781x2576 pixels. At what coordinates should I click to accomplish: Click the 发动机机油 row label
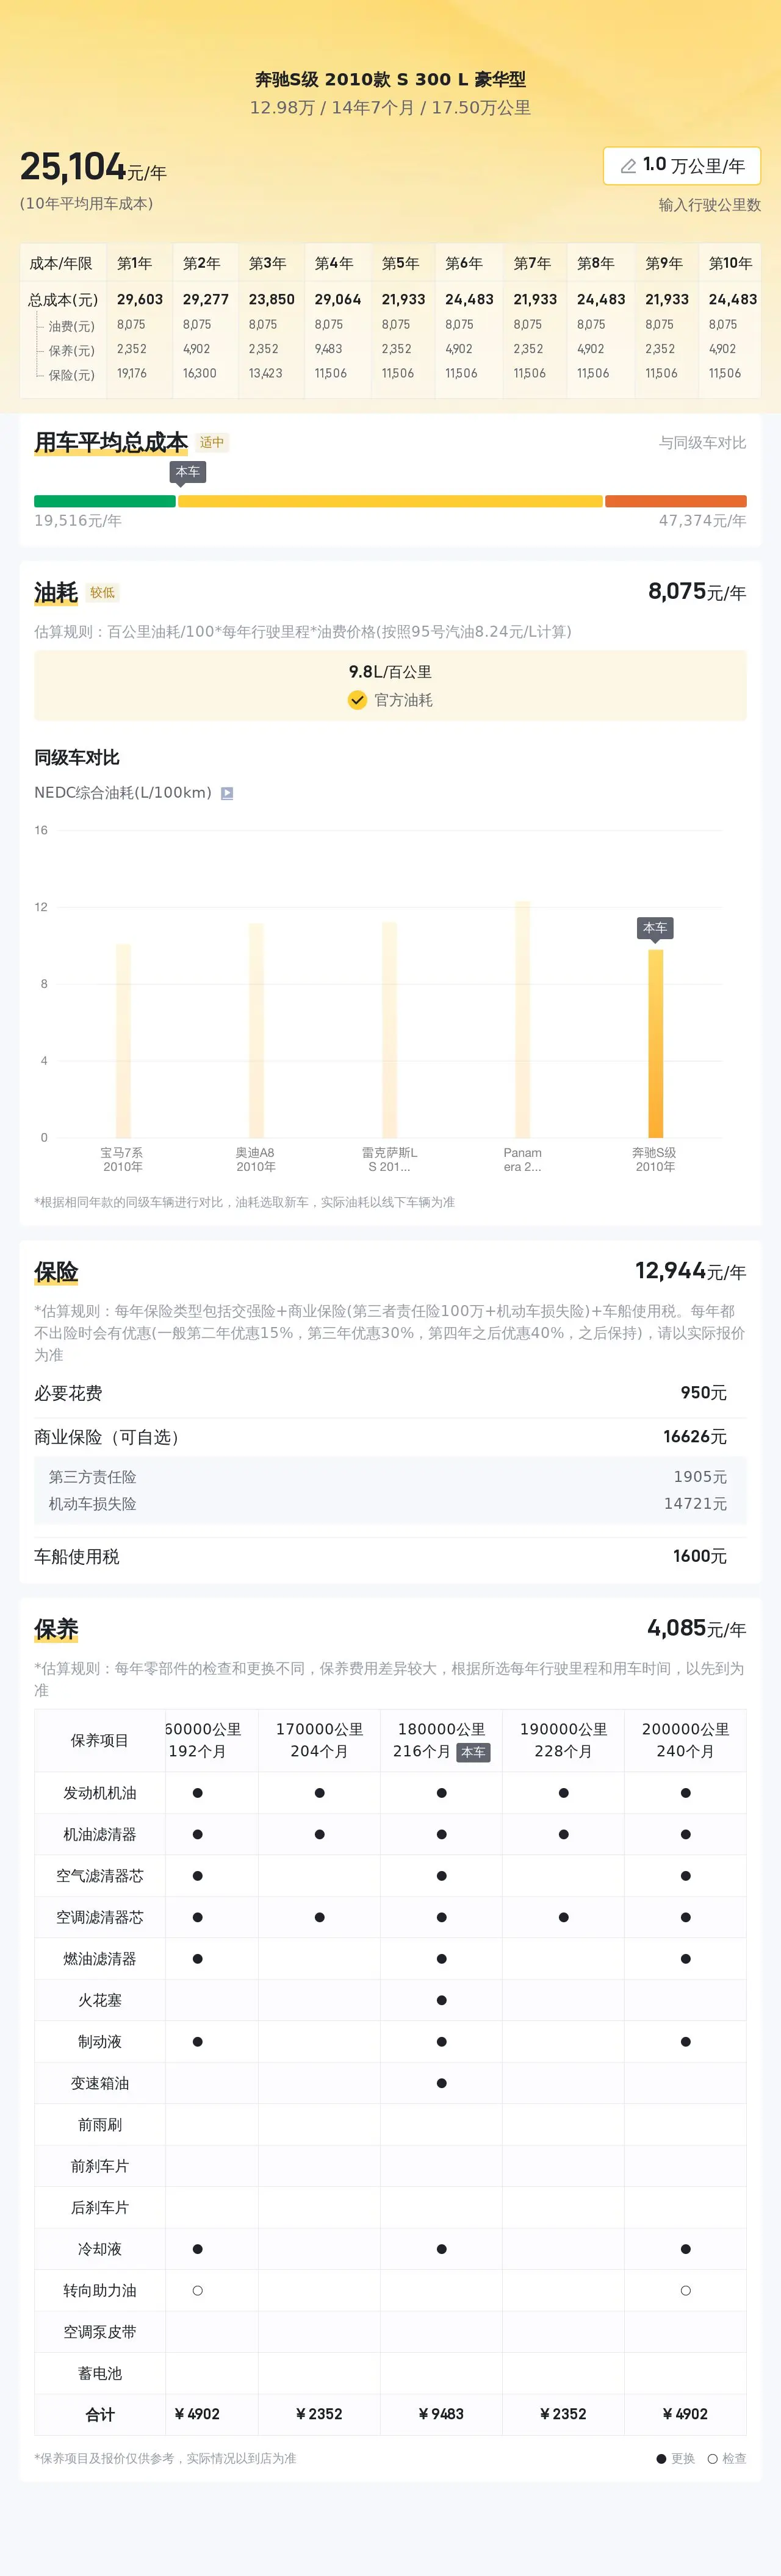click(x=100, y=1793)
